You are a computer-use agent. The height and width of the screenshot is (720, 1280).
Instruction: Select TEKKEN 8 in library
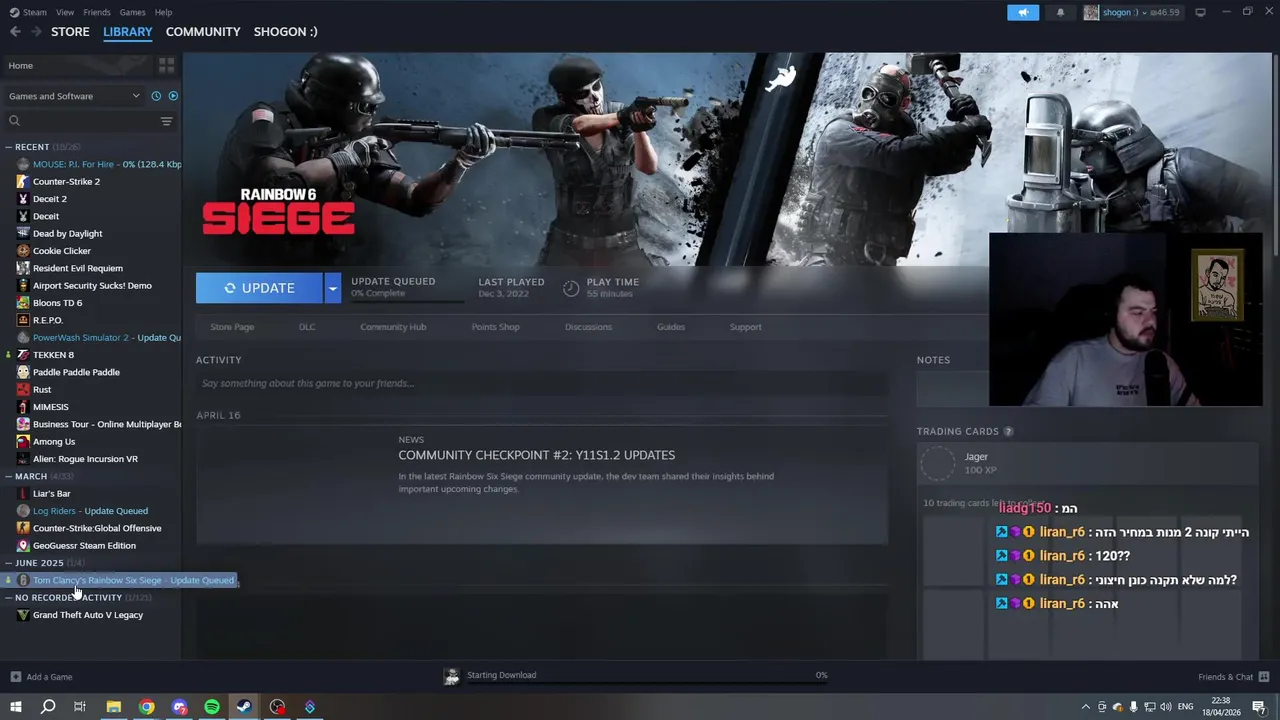tap(53, 355)
